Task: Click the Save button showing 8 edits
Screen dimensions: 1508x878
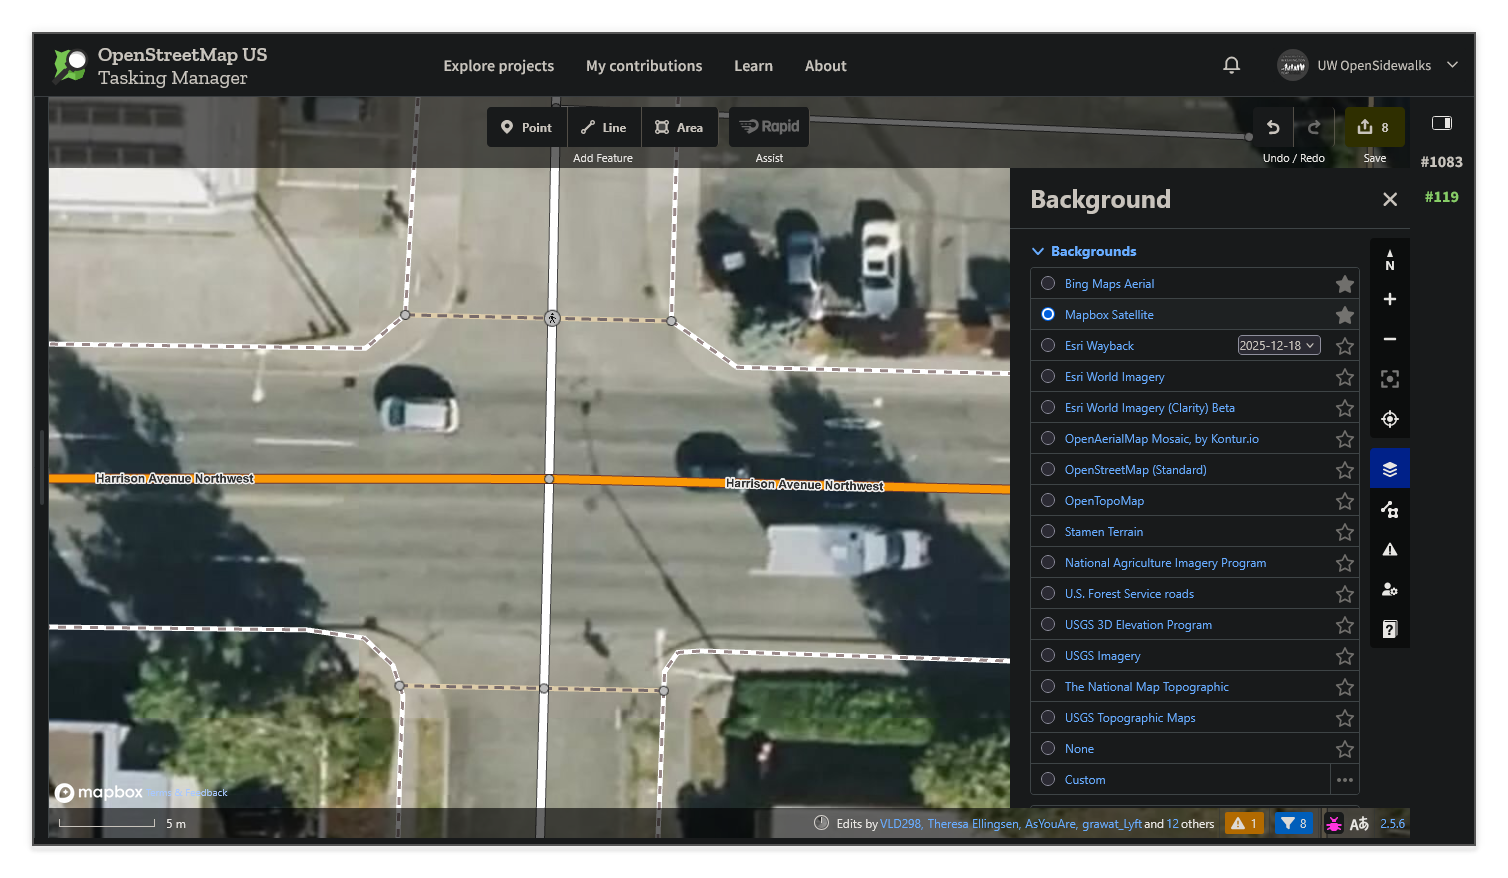Action: click(1374, 127)
